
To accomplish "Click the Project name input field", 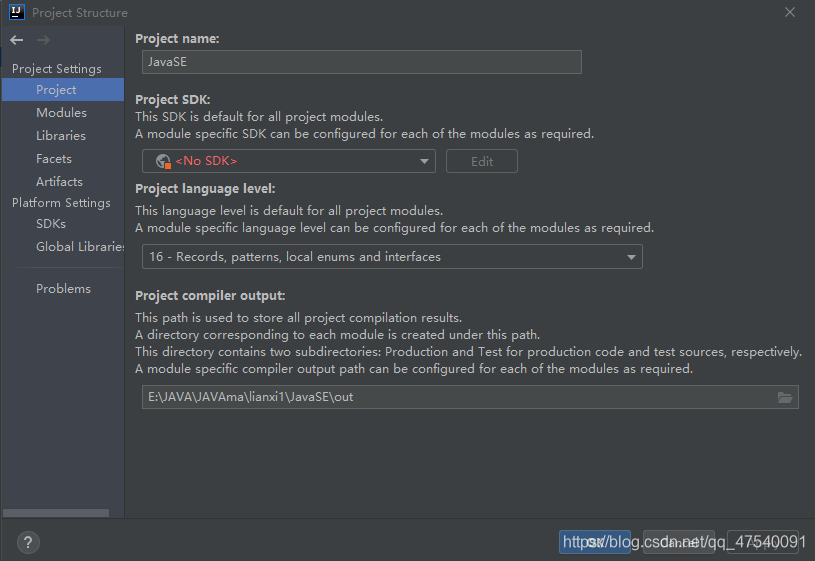I will click(x=362, y=62).
